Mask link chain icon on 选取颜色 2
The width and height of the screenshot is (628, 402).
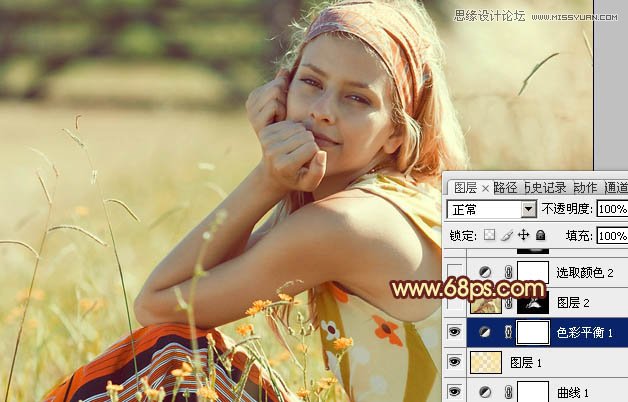(x=508, y=273)
